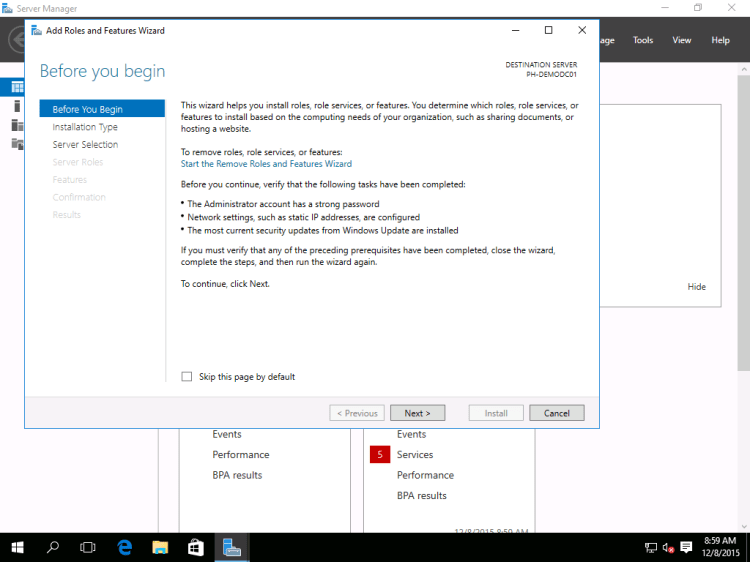Open the Action Center notification icon

(x=686, y=547)
